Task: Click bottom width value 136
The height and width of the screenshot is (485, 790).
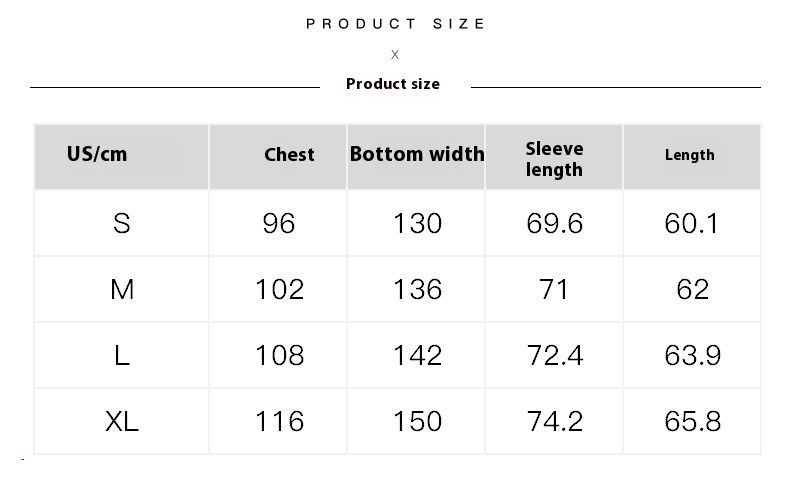Action: 417,290
